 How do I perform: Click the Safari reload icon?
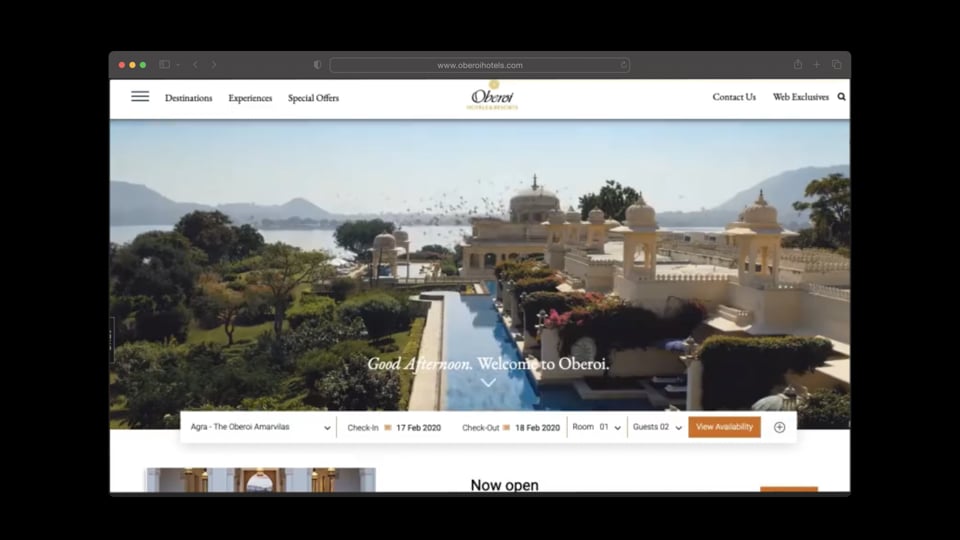coord(623,65)
